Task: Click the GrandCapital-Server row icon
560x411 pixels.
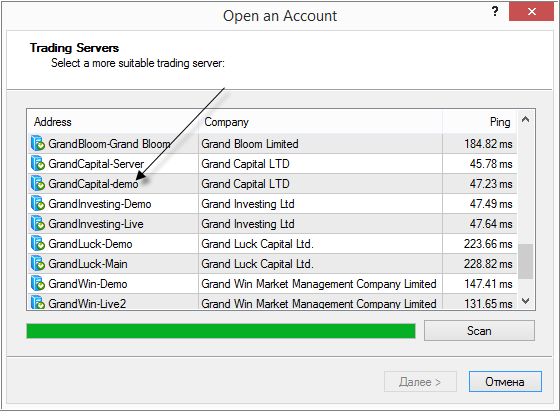Action: pyautogui.click(x=38, y=164)
